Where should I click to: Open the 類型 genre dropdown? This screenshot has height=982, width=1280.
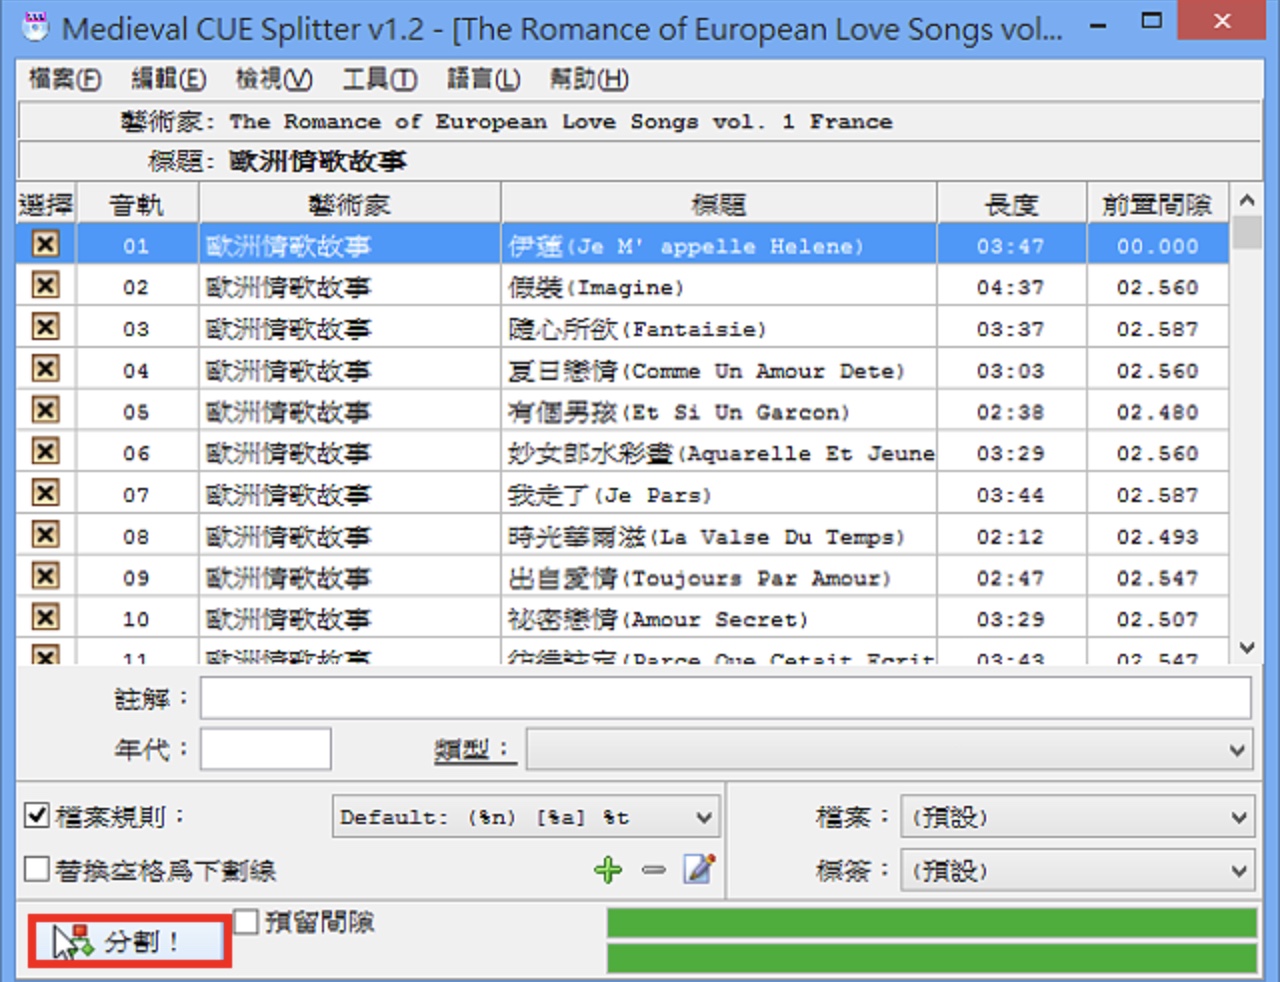click(889, 750)
